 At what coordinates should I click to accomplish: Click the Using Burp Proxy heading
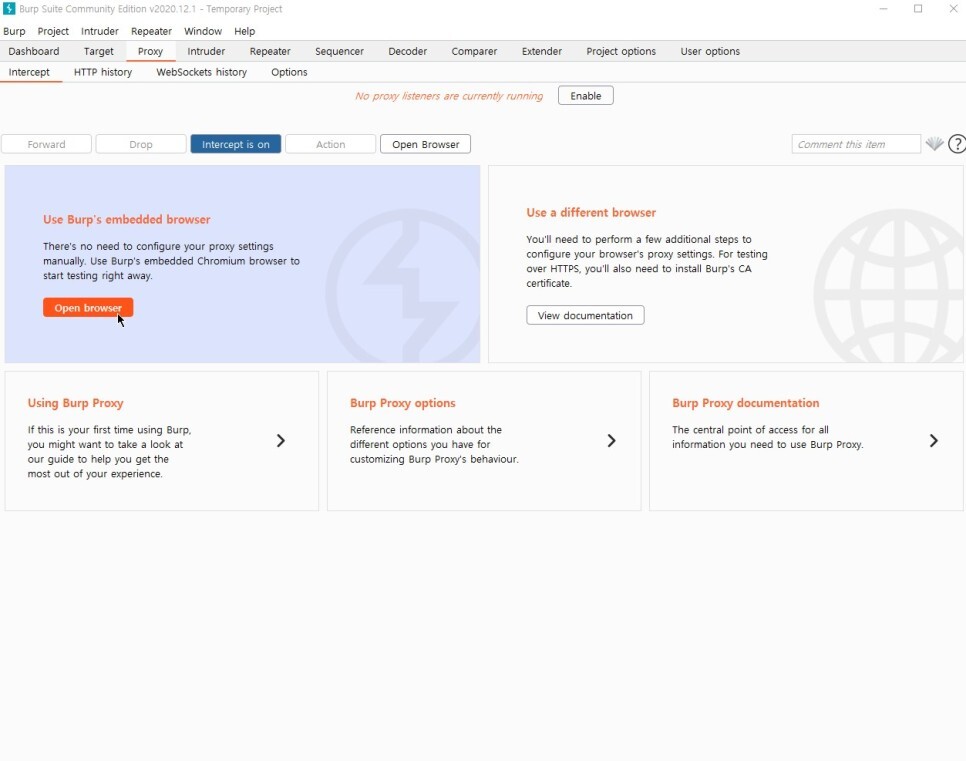[75, 403]
